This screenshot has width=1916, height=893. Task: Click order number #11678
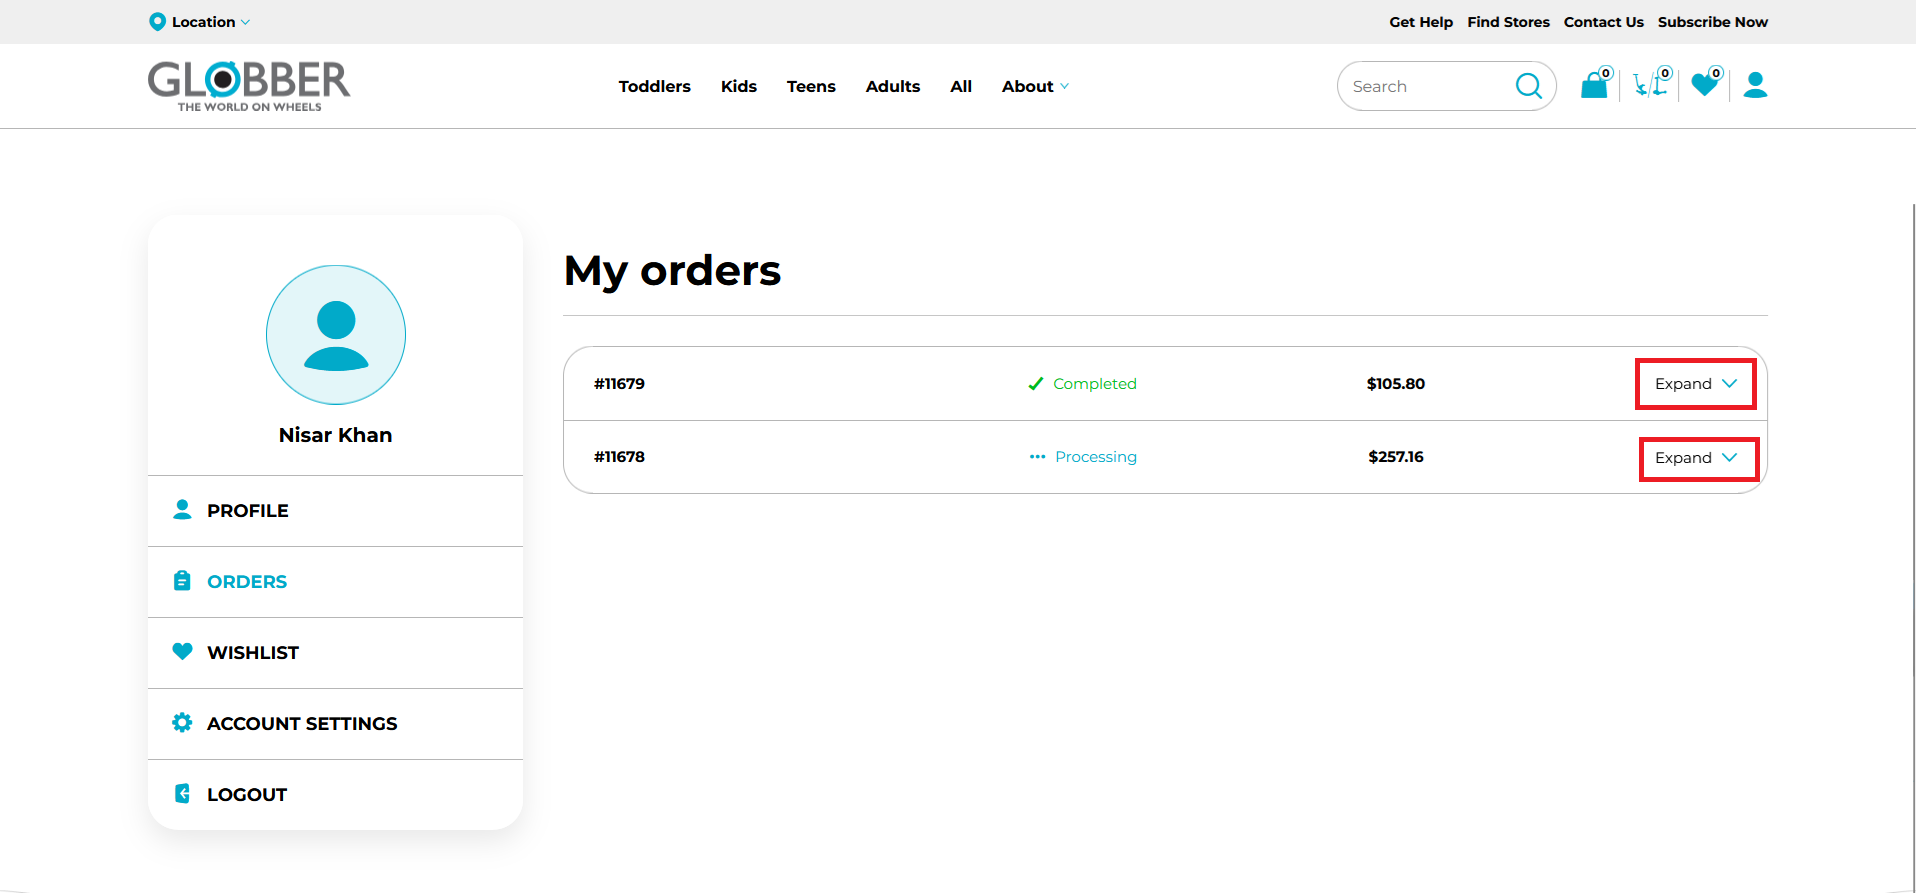[x=619, y=457]
